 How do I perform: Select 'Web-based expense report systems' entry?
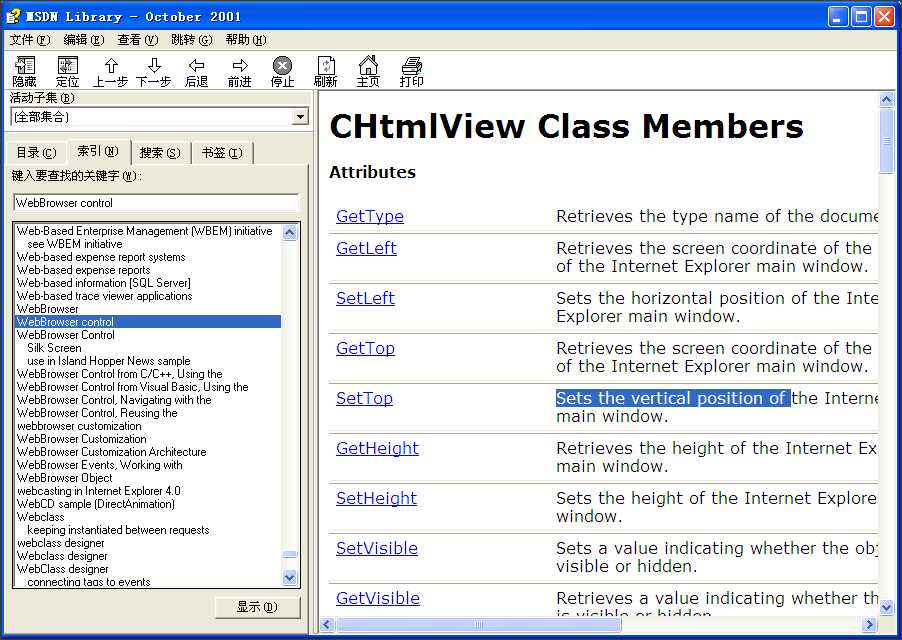click(101, 257)
